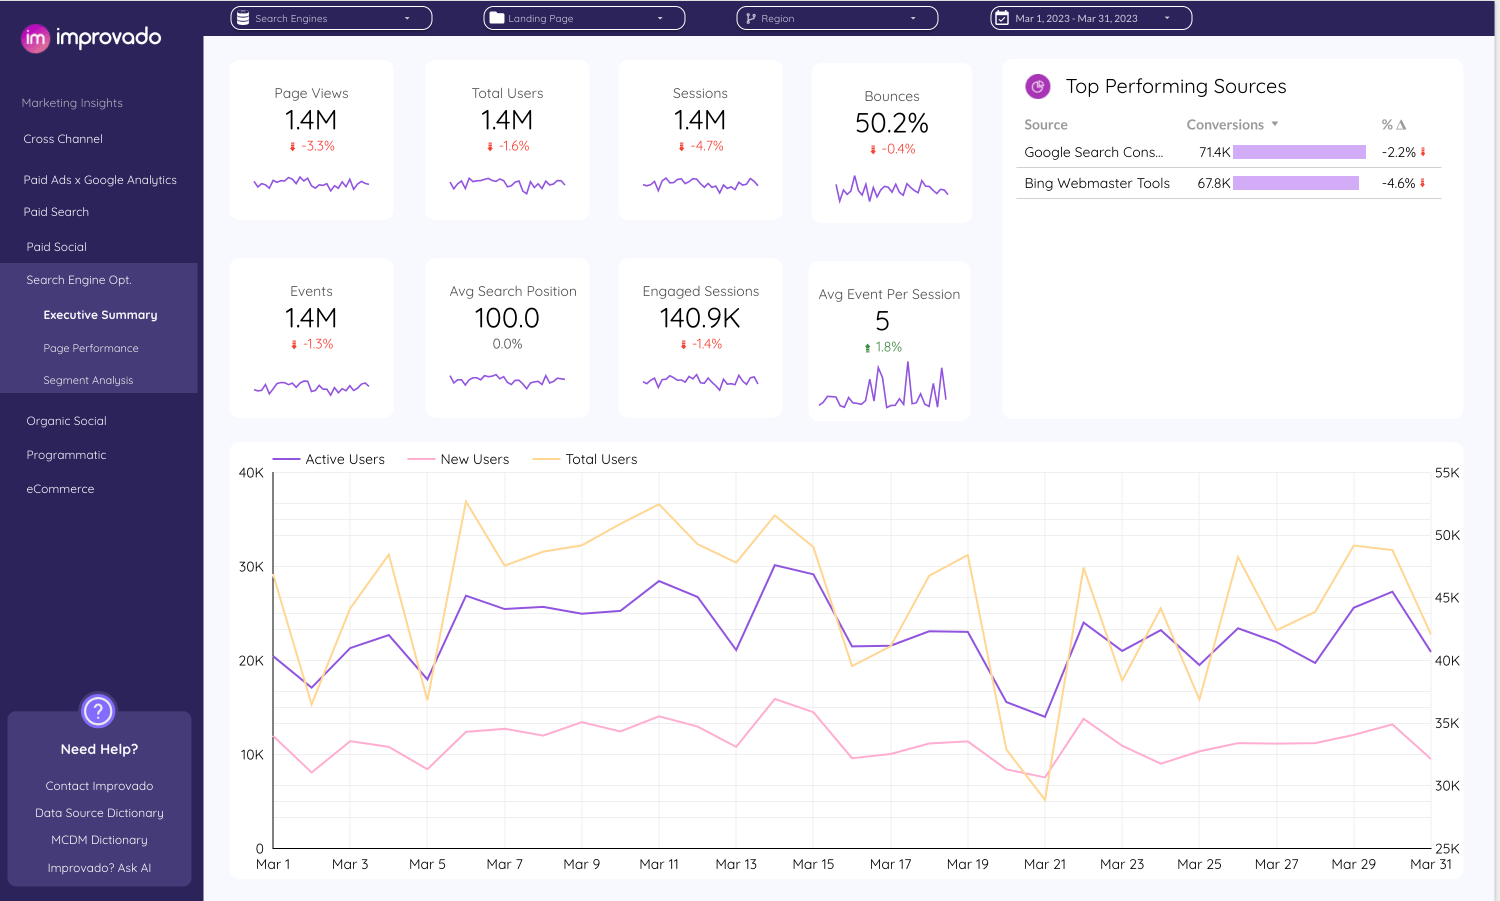
Task: Click the branch icon in Region filter
Action: tap(751, 18)
